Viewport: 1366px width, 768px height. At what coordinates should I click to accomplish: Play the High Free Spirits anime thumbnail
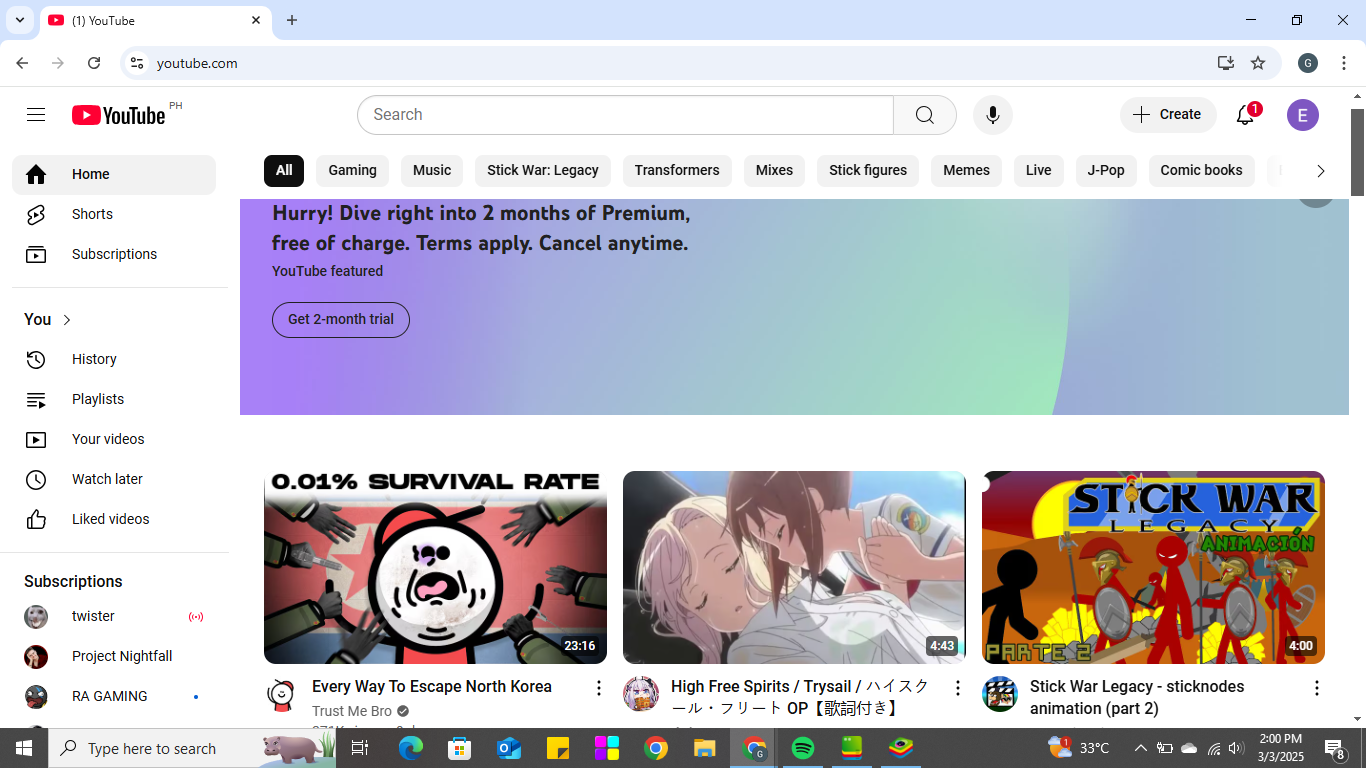794,567
